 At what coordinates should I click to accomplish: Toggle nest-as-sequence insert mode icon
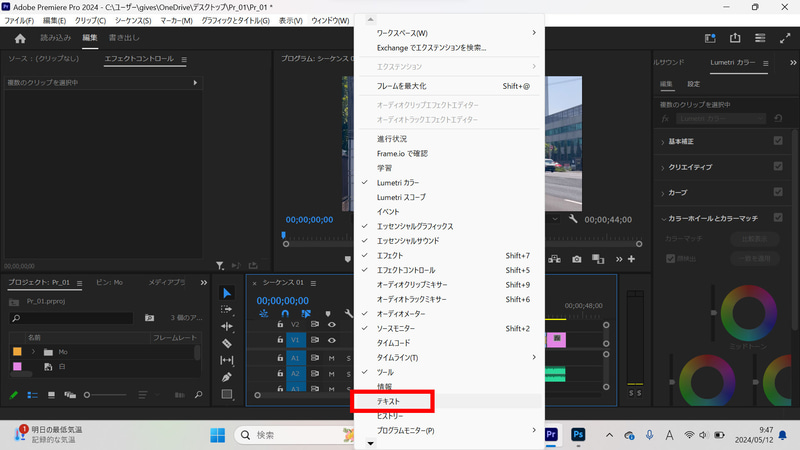pos(263,313)
